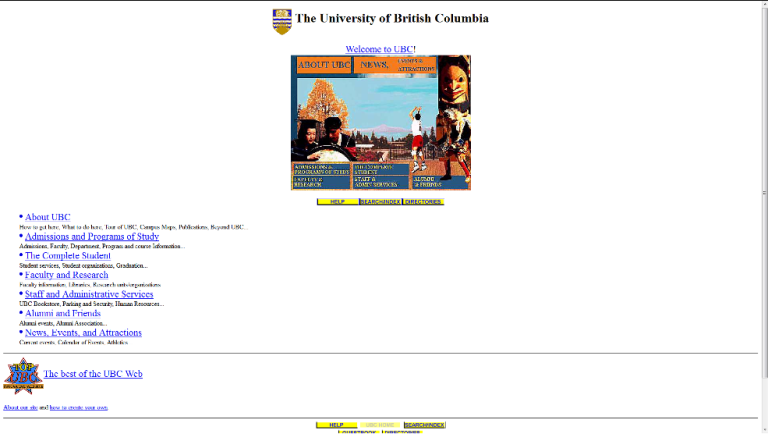Click SEARCH/INDEX button below the campus image
768x434 pixels.
pyautogui.click(x=380, y=202)
